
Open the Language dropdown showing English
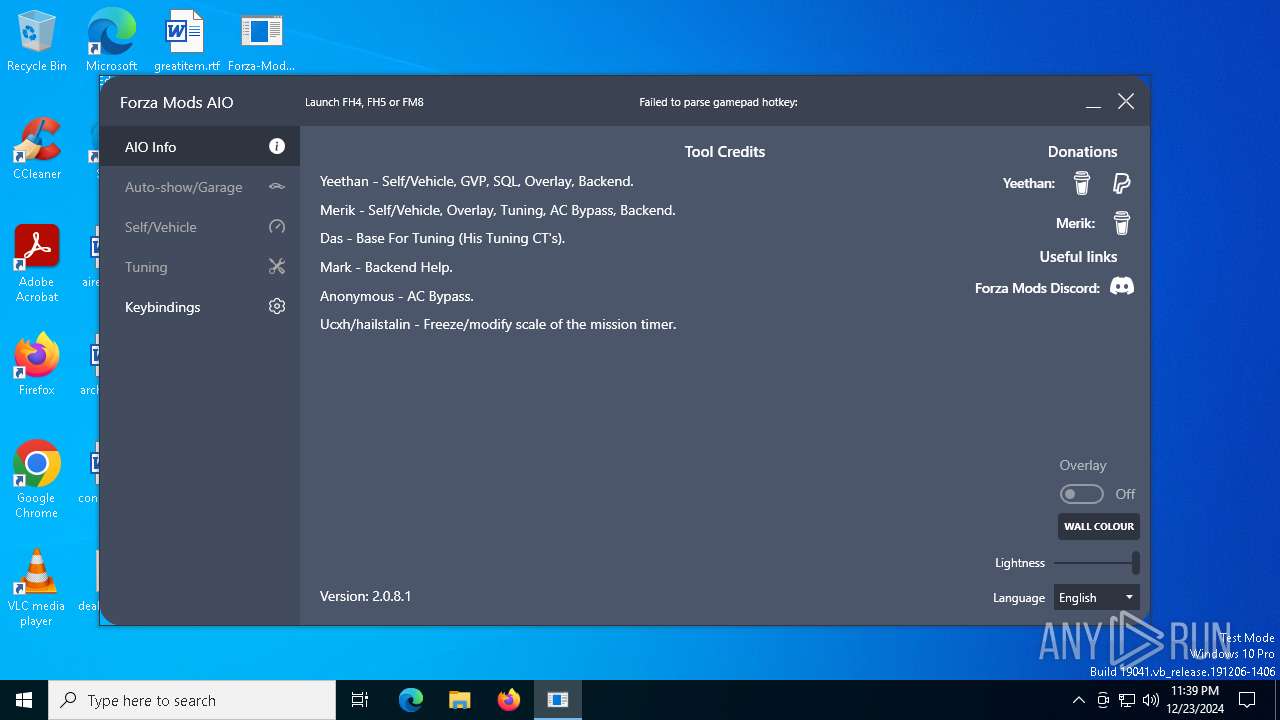[x=1096, y=597]
